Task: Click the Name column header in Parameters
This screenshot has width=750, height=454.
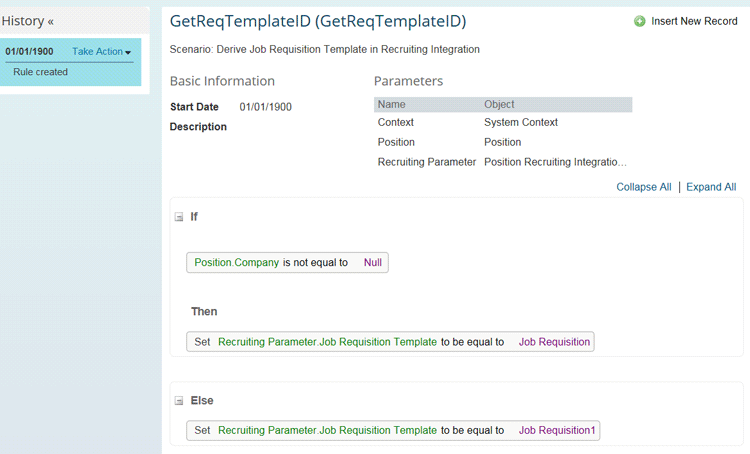Action: coord(392,104)
